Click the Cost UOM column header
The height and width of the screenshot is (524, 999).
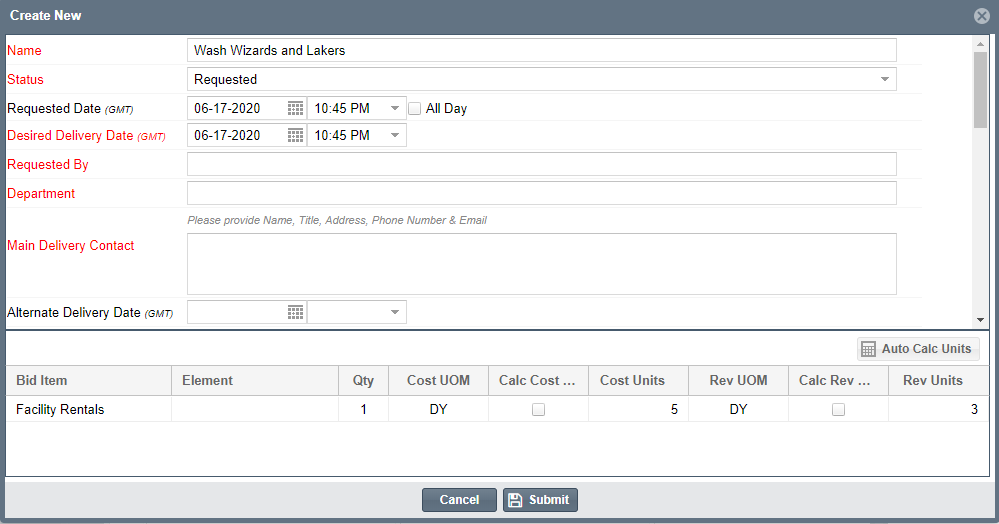pos(438,381)
